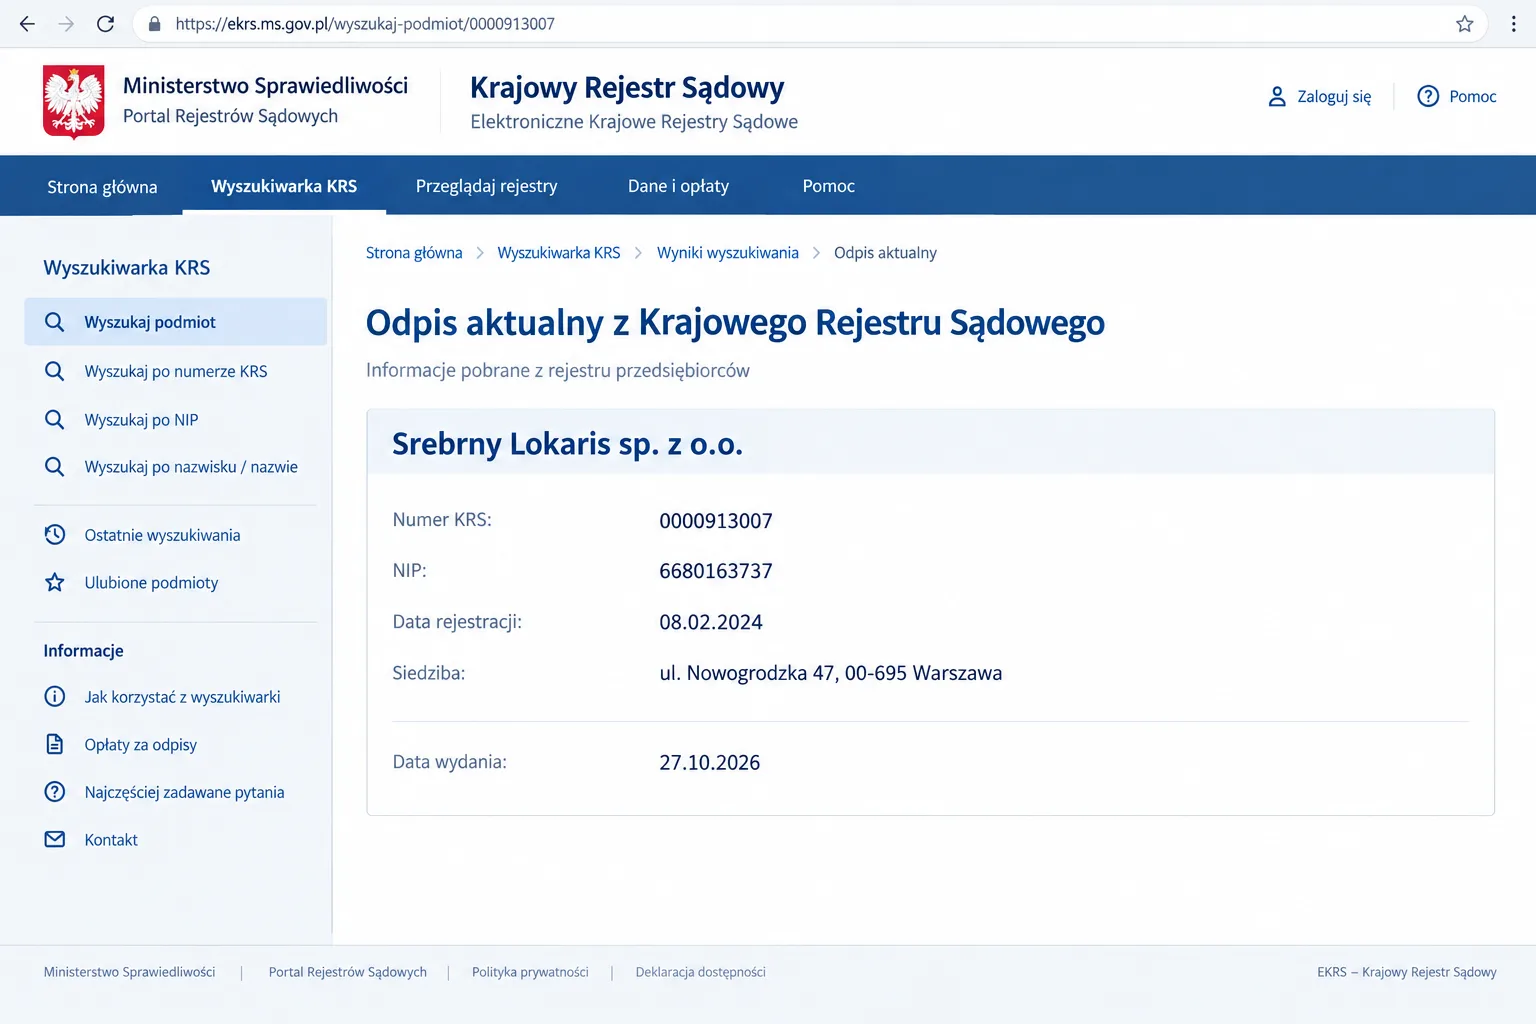Click the browser address bar URL
Image resolution: width=1536 pixels, height=1024 pixels.
365,24
